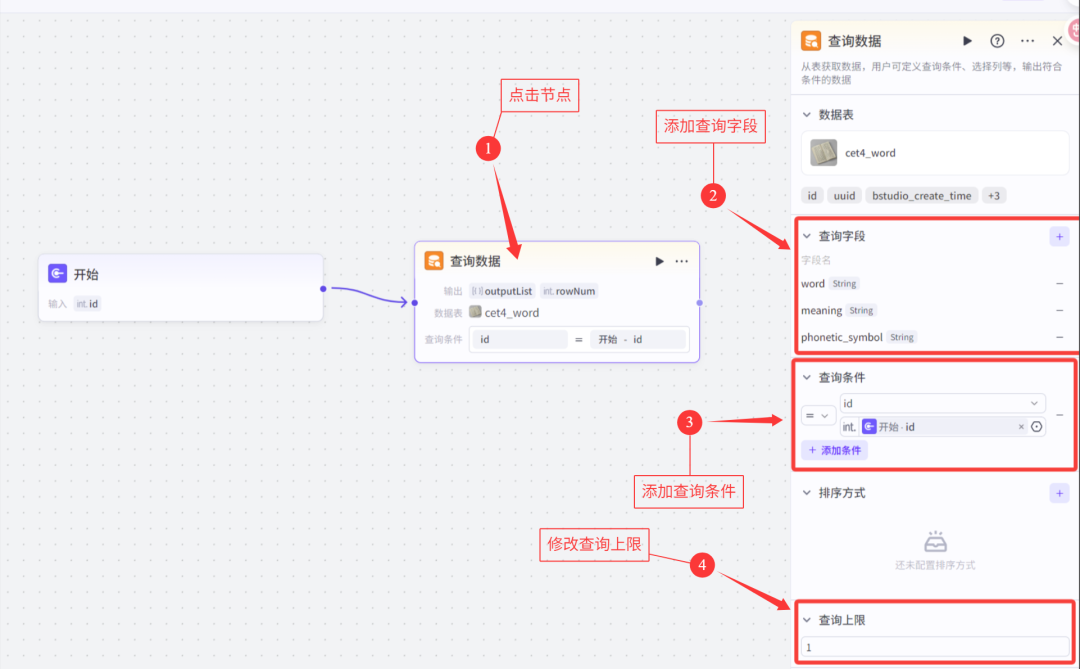Run the 查询数据 node on the canvas

pos(658,261)
